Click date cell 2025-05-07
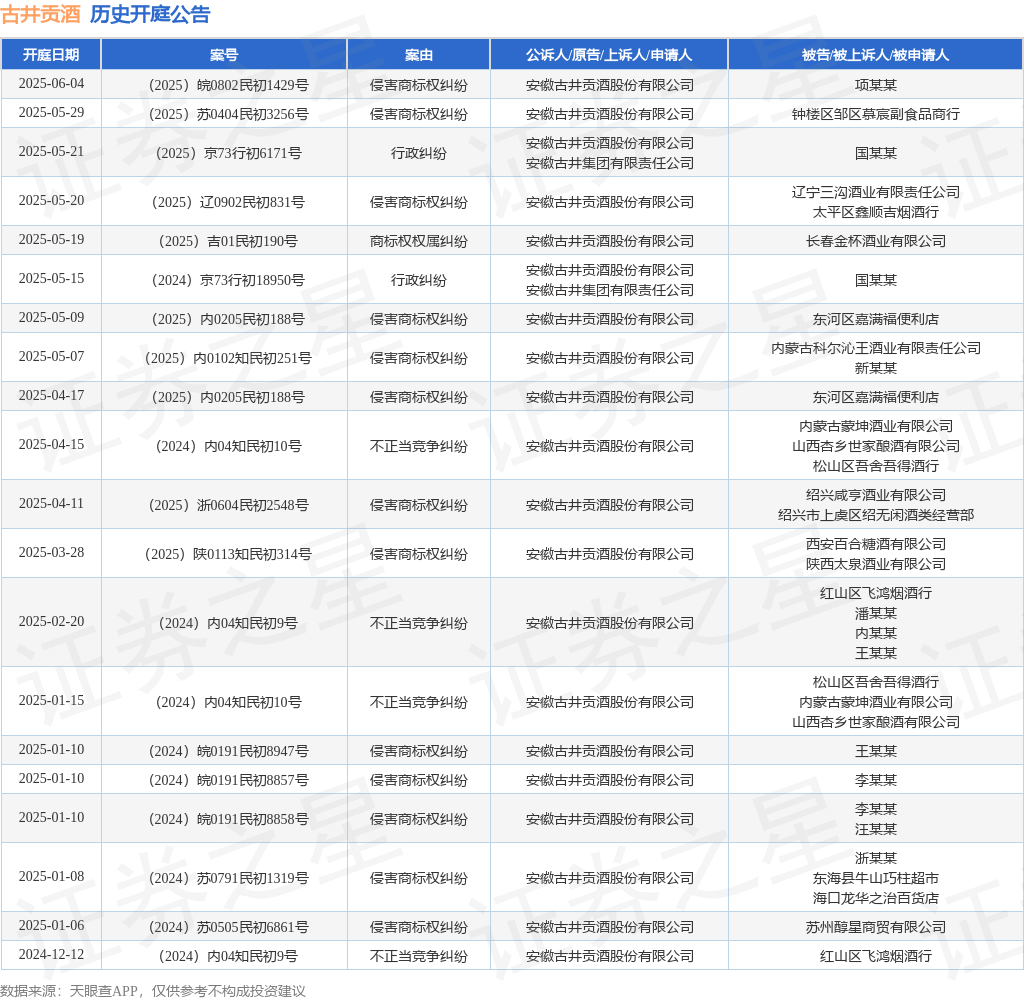The width and height of the screenshot is (1024, 1000). click(x=51, y=357)
